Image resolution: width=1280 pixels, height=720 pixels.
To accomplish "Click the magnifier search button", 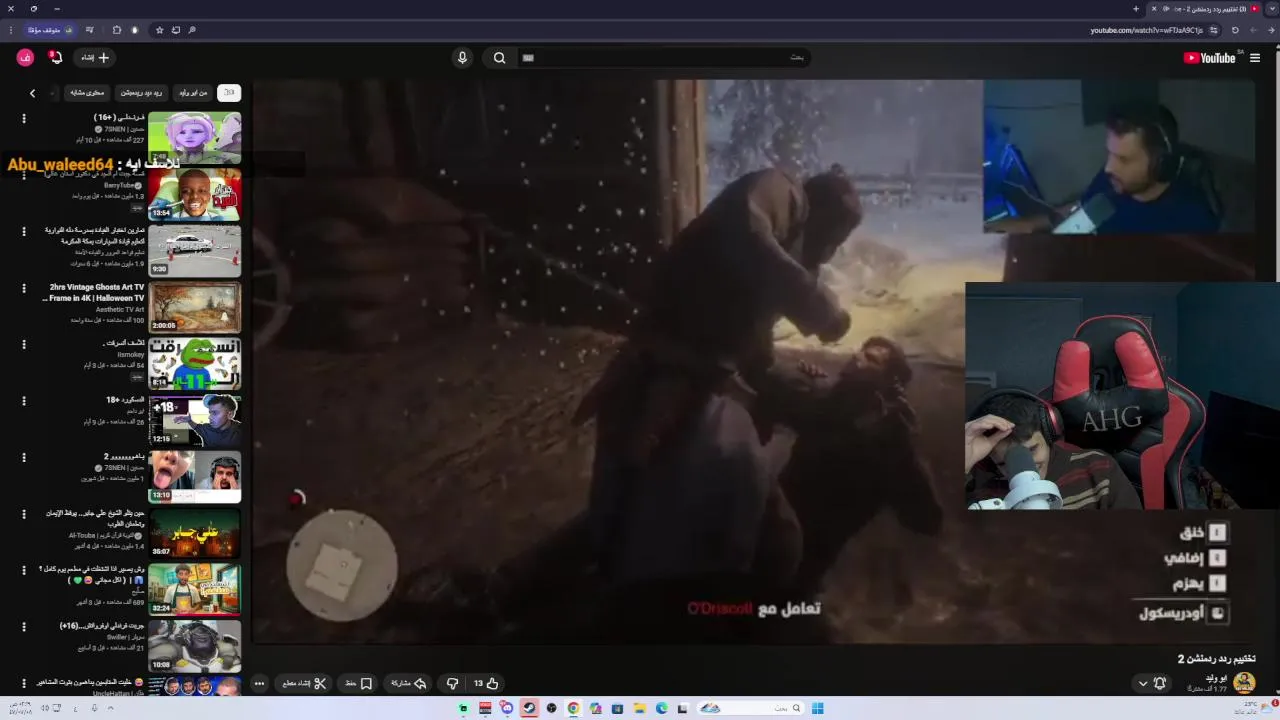I will pyautogui.click(x=499, y=58).
